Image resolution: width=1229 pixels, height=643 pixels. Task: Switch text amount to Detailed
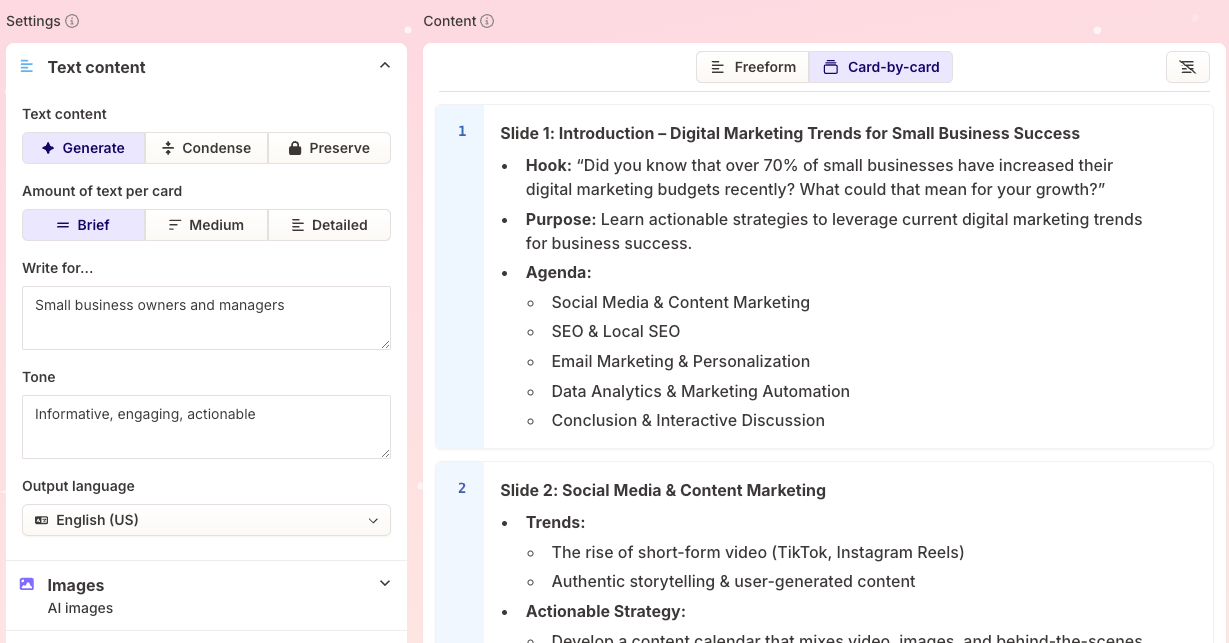(x=329, y=225)
